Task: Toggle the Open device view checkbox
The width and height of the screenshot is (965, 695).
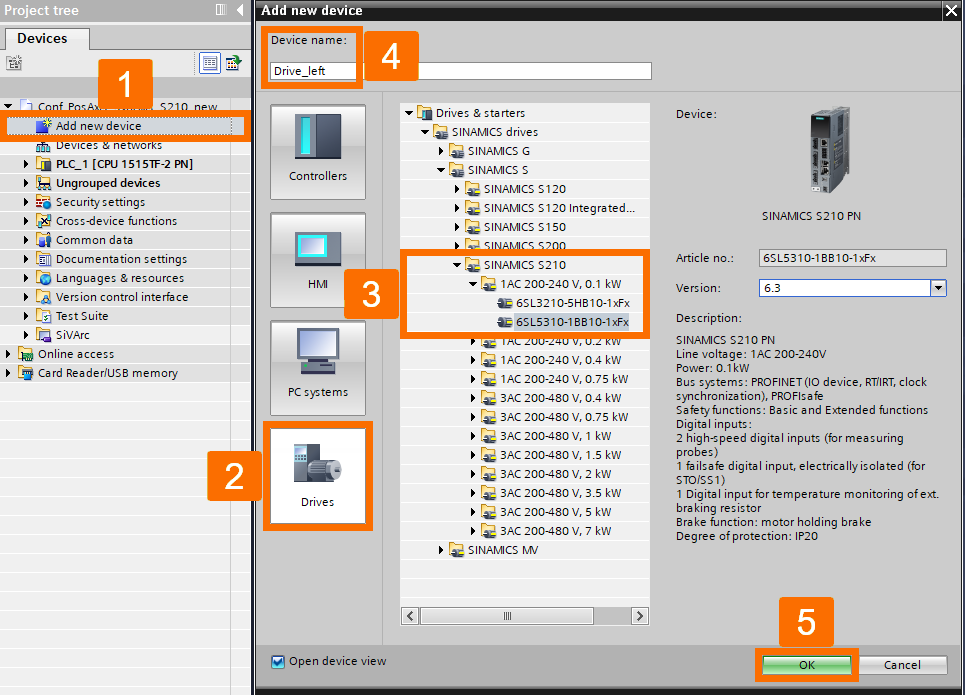Action: [278, 662]
